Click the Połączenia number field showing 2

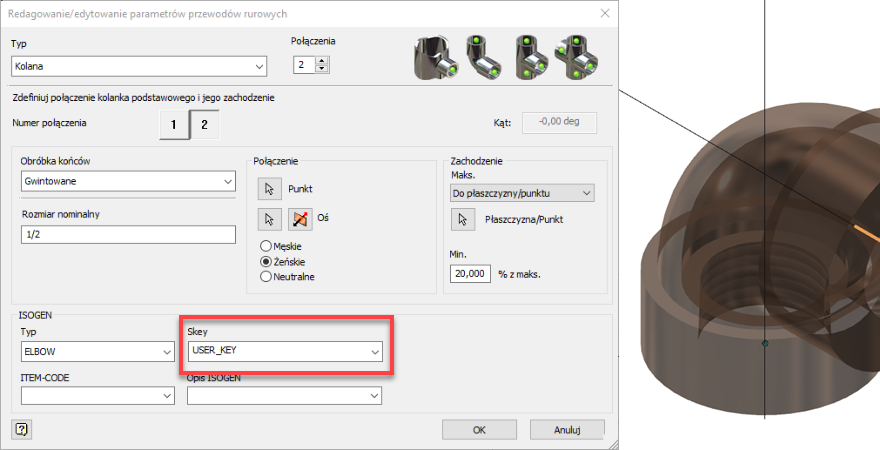304,65
